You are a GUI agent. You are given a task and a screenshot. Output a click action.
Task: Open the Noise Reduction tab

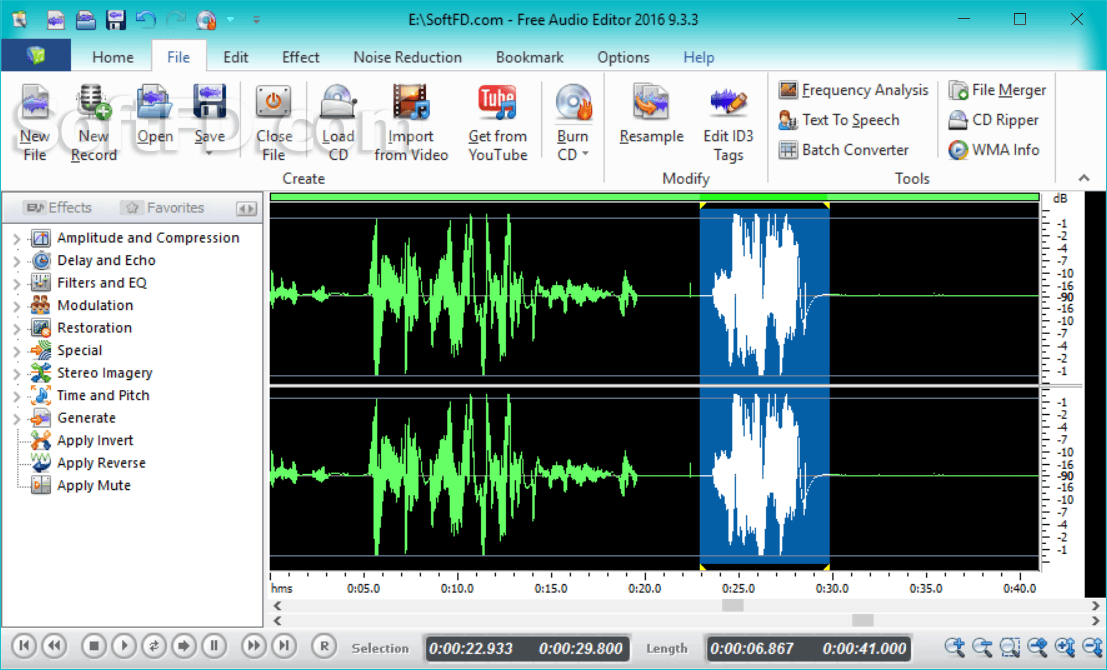(407, 57)
